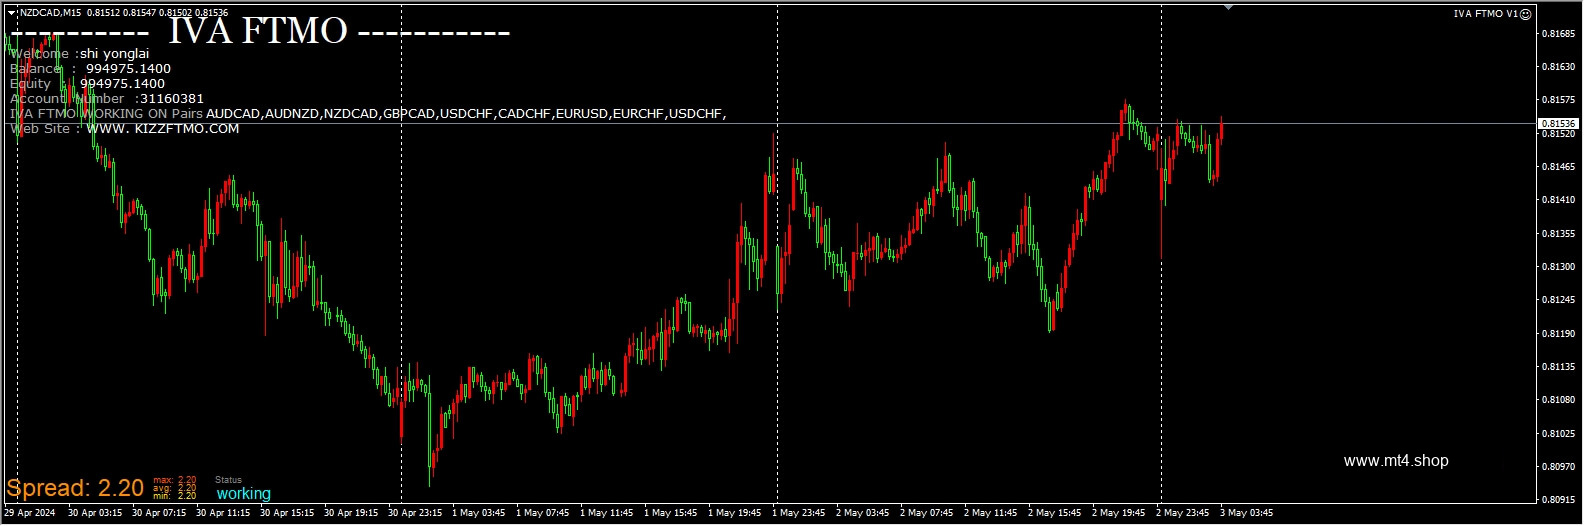The width and height of the screenshot is (1584, 526).
Task: Click the 0.81190 price scale label
Action: [1559, 334]
